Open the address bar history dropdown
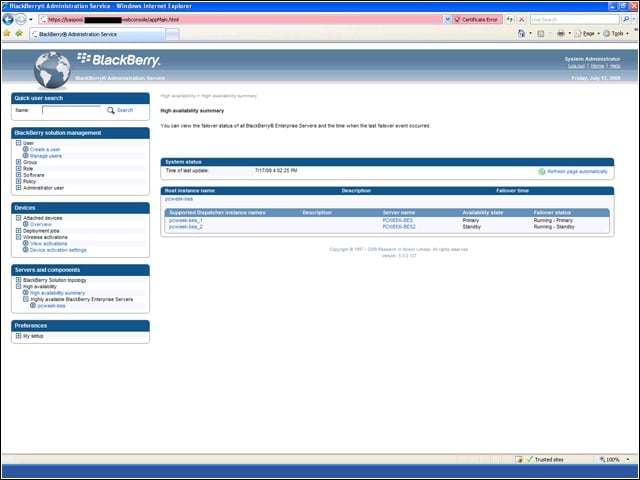640x480 pixels. 447,20
